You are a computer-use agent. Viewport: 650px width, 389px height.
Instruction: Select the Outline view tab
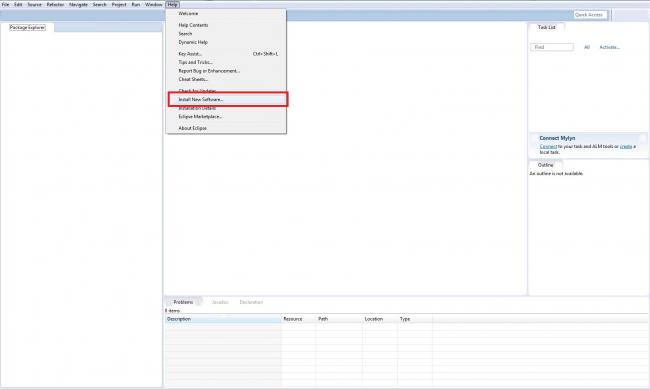coord(546,165)
